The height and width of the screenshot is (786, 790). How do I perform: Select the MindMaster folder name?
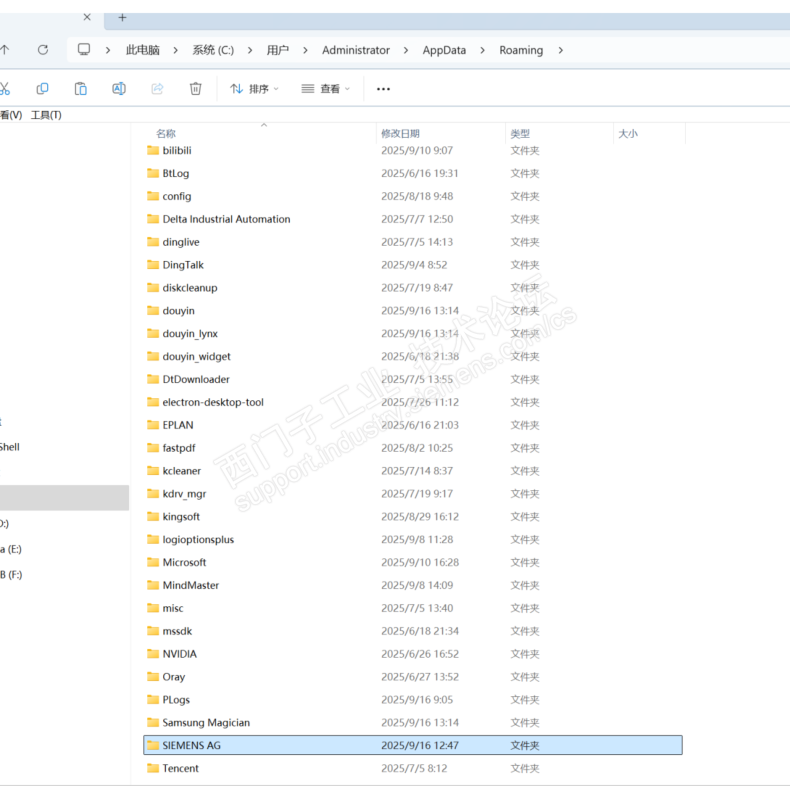click(191, 585)
